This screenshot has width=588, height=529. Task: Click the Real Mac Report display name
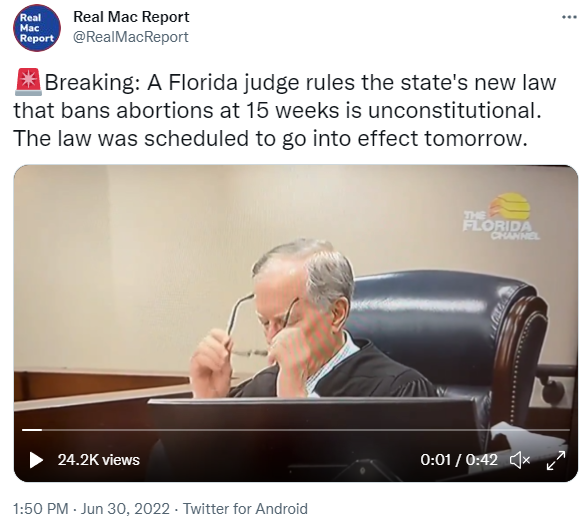[x=131, y=17]
